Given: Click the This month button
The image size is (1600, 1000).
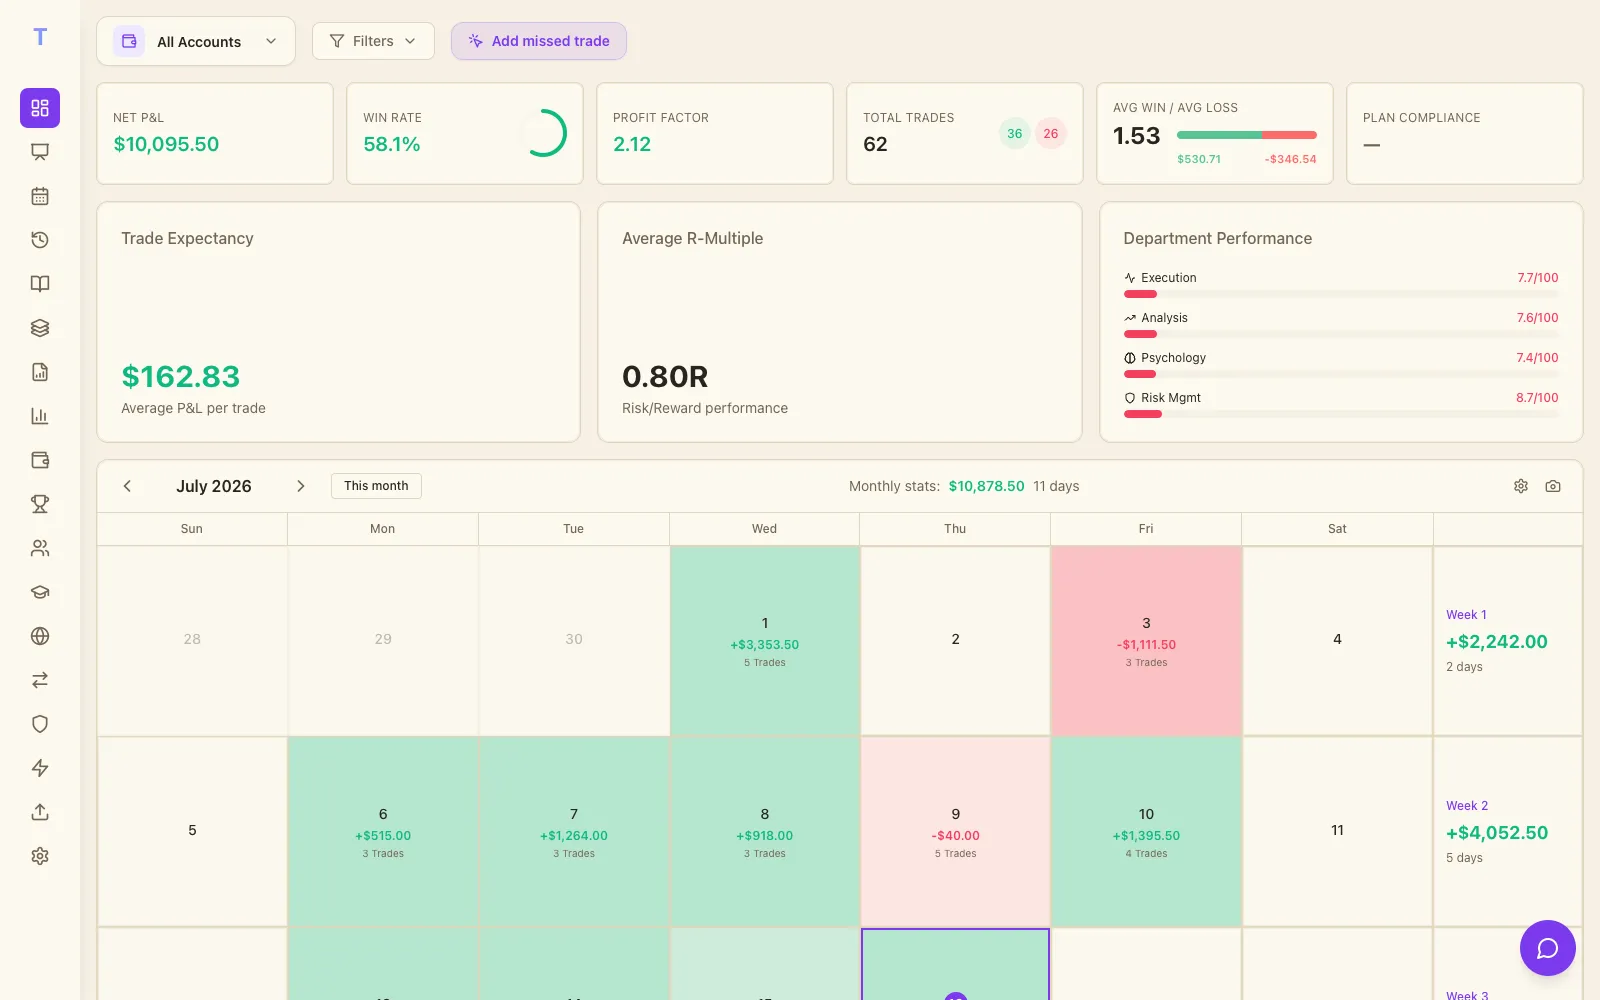Looking at the screenshot, I should [376, 486].
